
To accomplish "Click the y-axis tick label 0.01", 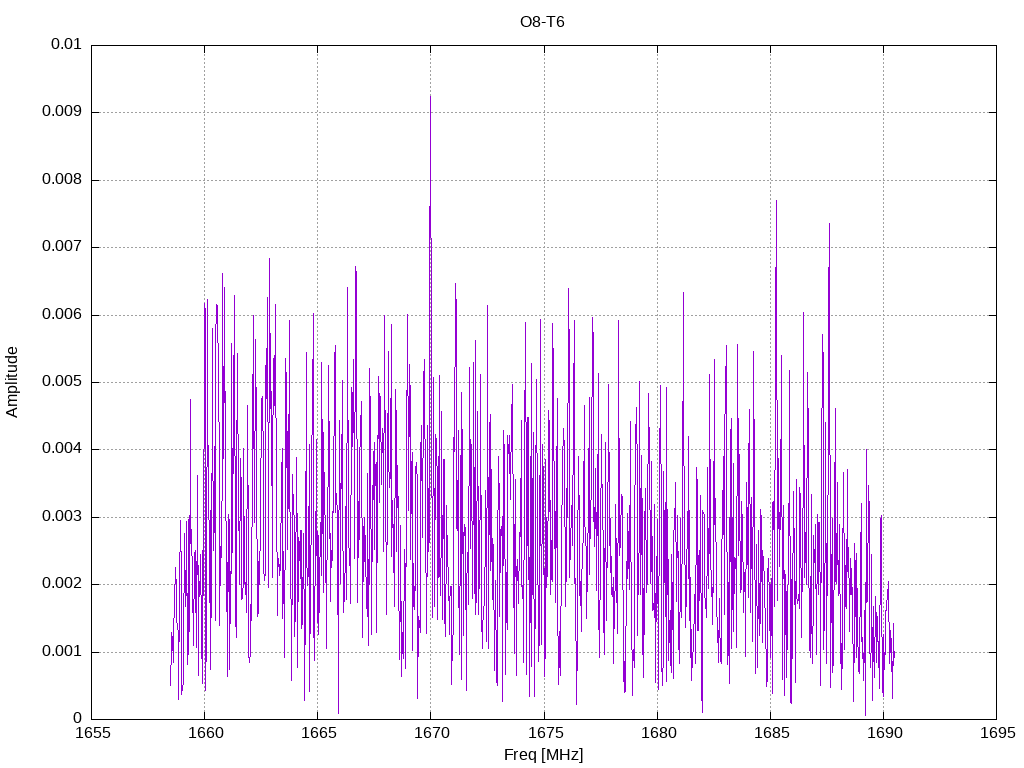I will pyautogui.click(x=66, y=44).
